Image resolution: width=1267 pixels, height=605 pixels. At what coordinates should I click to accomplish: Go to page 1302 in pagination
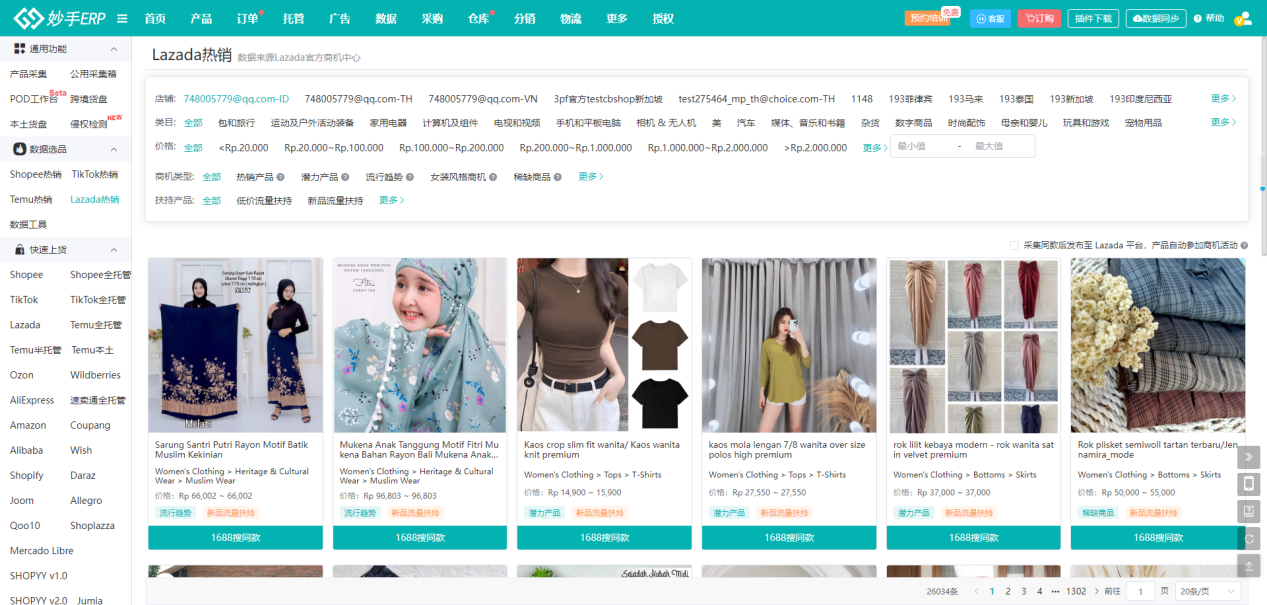coord(1076,591)
